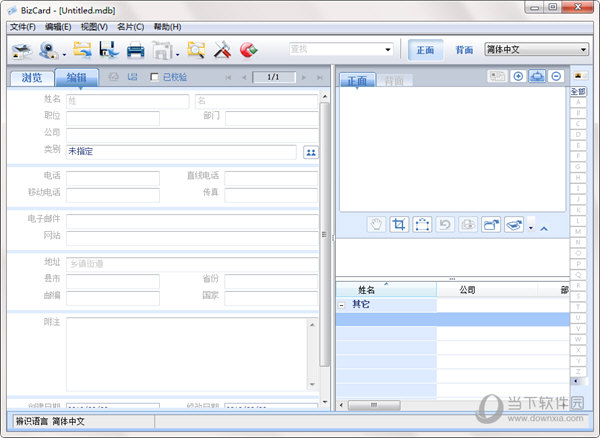
Task: Click the grayed-out floppy disk icon
Action: click(x=162, y=50)
